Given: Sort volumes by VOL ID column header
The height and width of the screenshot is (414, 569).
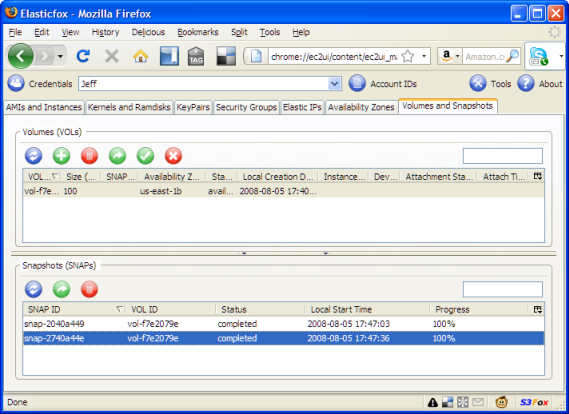Looking at the screenshot, I should [42, 177].
